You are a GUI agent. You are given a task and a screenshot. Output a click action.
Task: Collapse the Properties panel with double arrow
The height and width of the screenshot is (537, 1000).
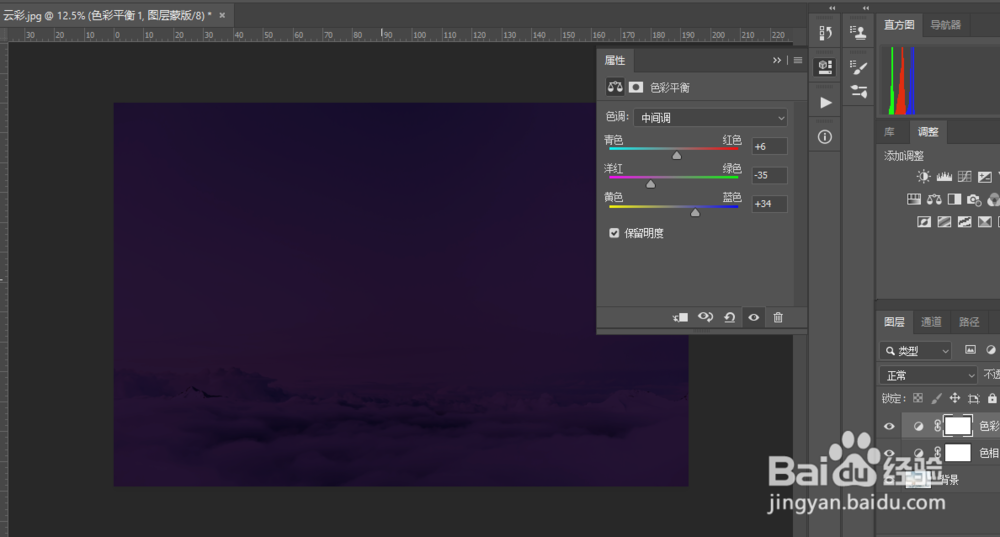pos(776,60)
